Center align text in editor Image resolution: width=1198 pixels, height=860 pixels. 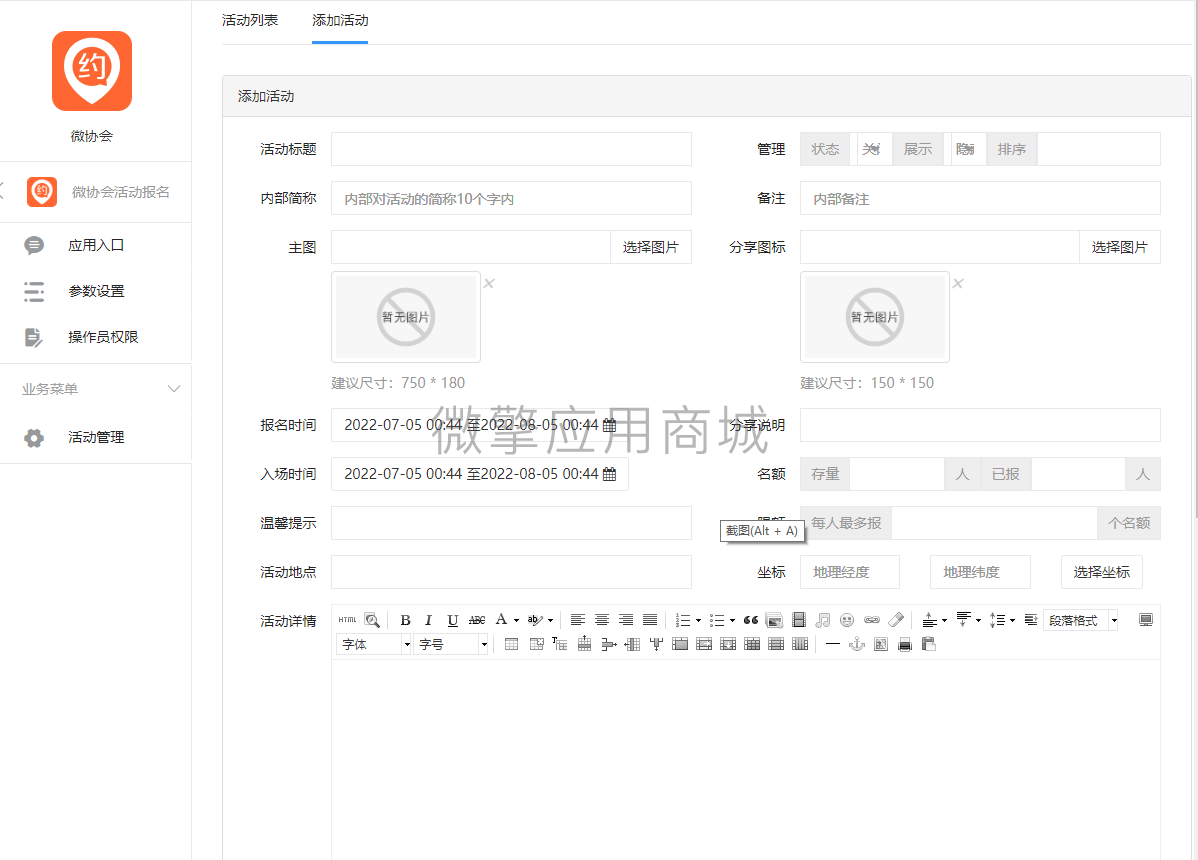pyautogui.click(x=602, y=620)
